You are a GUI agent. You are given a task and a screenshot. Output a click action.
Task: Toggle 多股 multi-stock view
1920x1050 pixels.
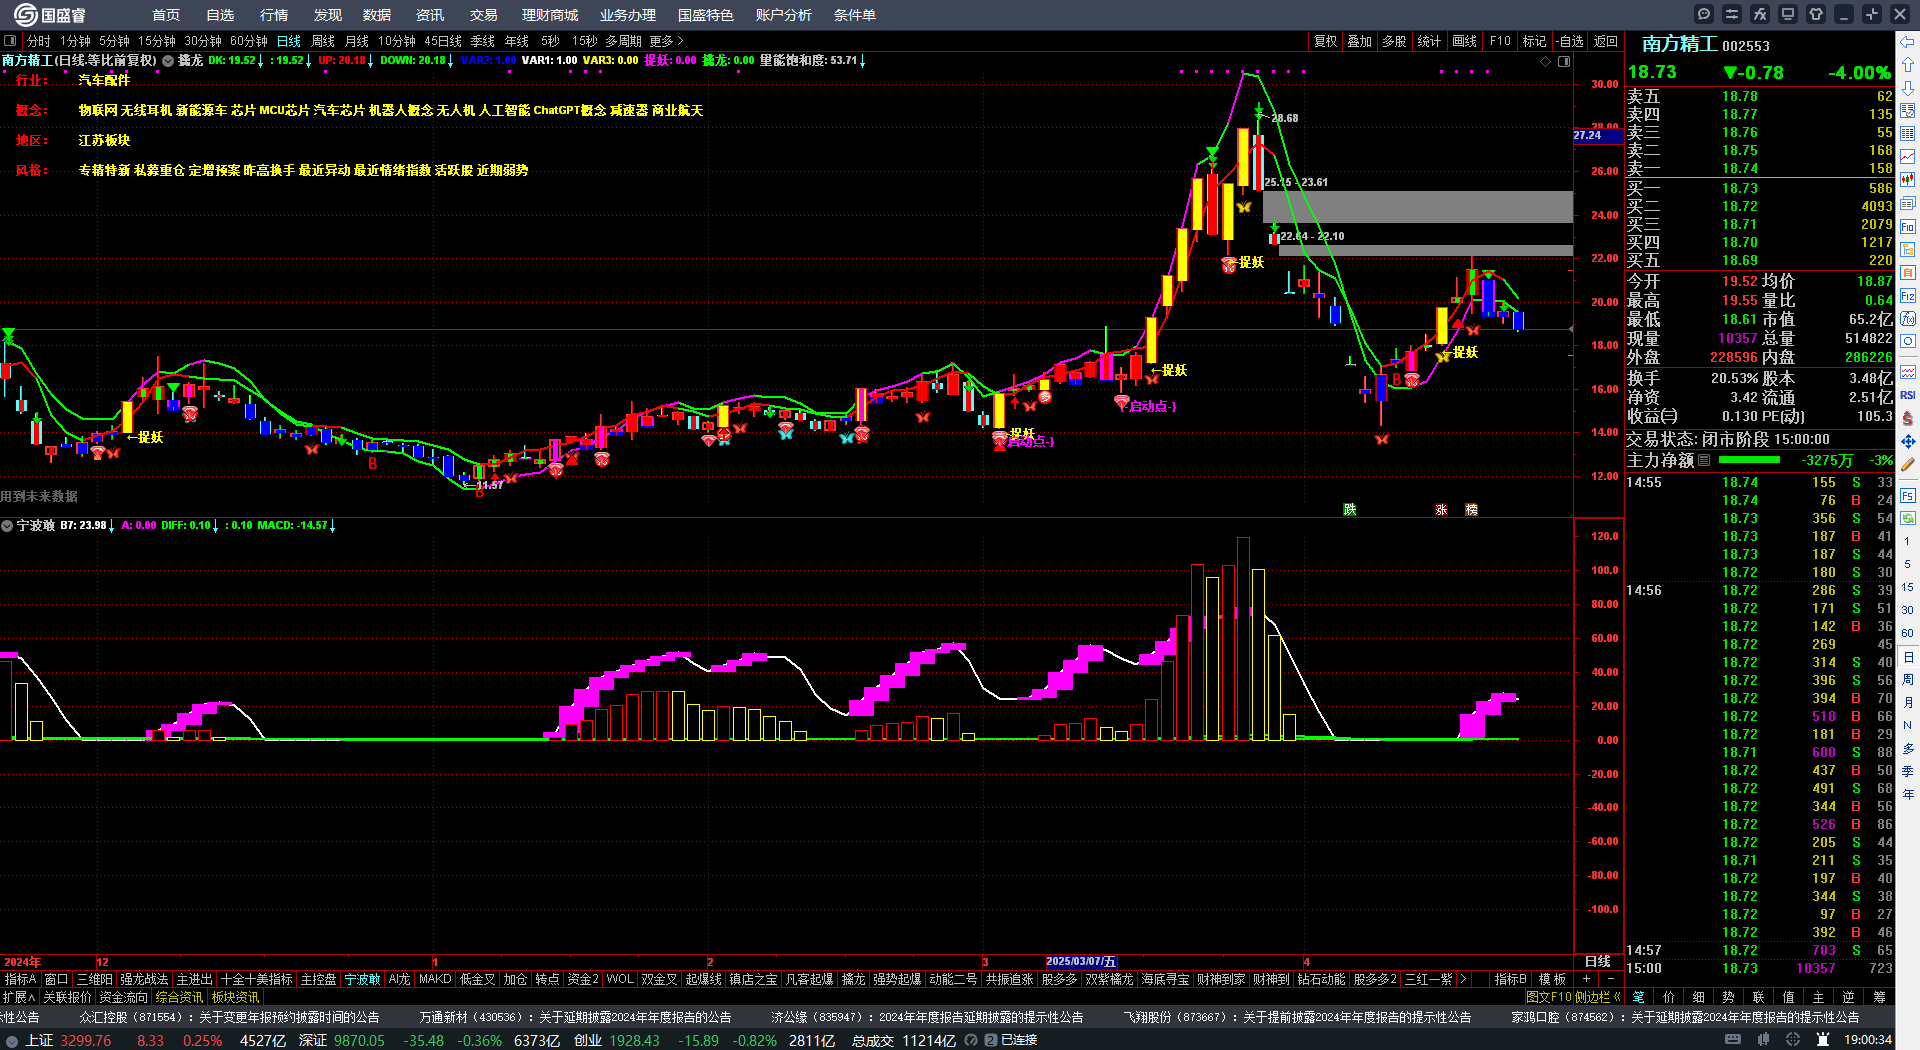click(1394, 41)
